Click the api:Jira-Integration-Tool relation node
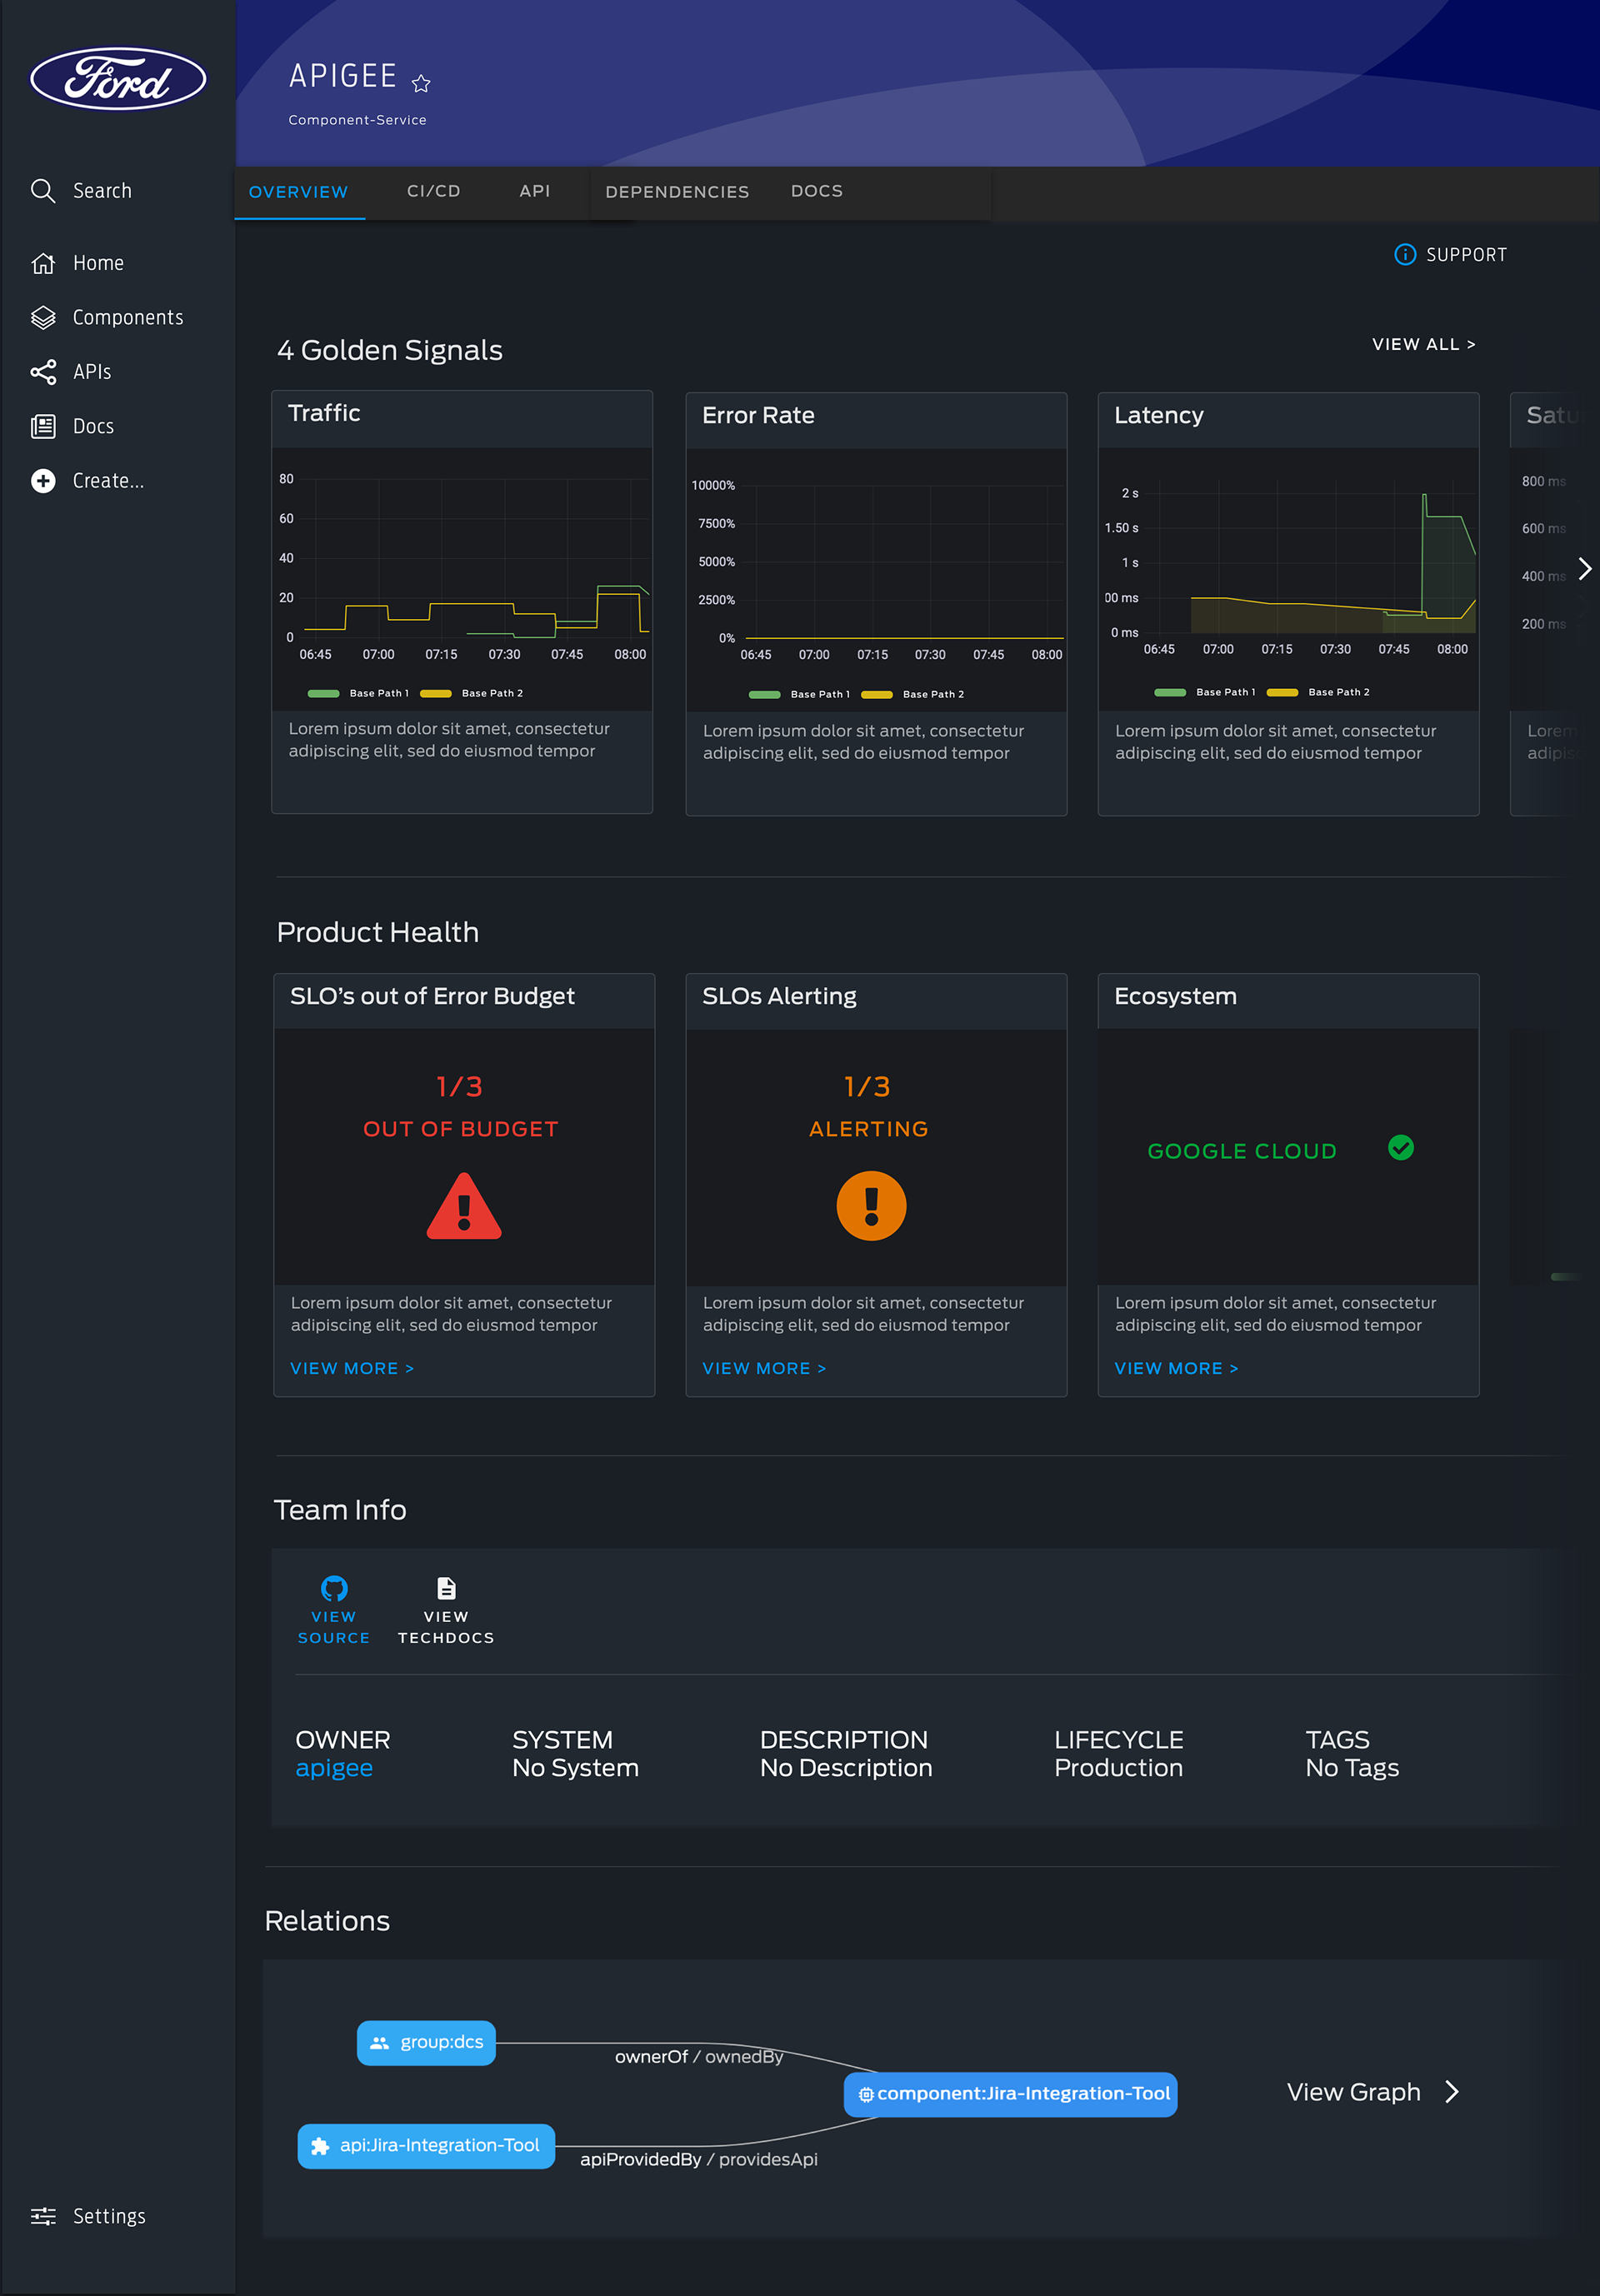 pos(426,2146)
